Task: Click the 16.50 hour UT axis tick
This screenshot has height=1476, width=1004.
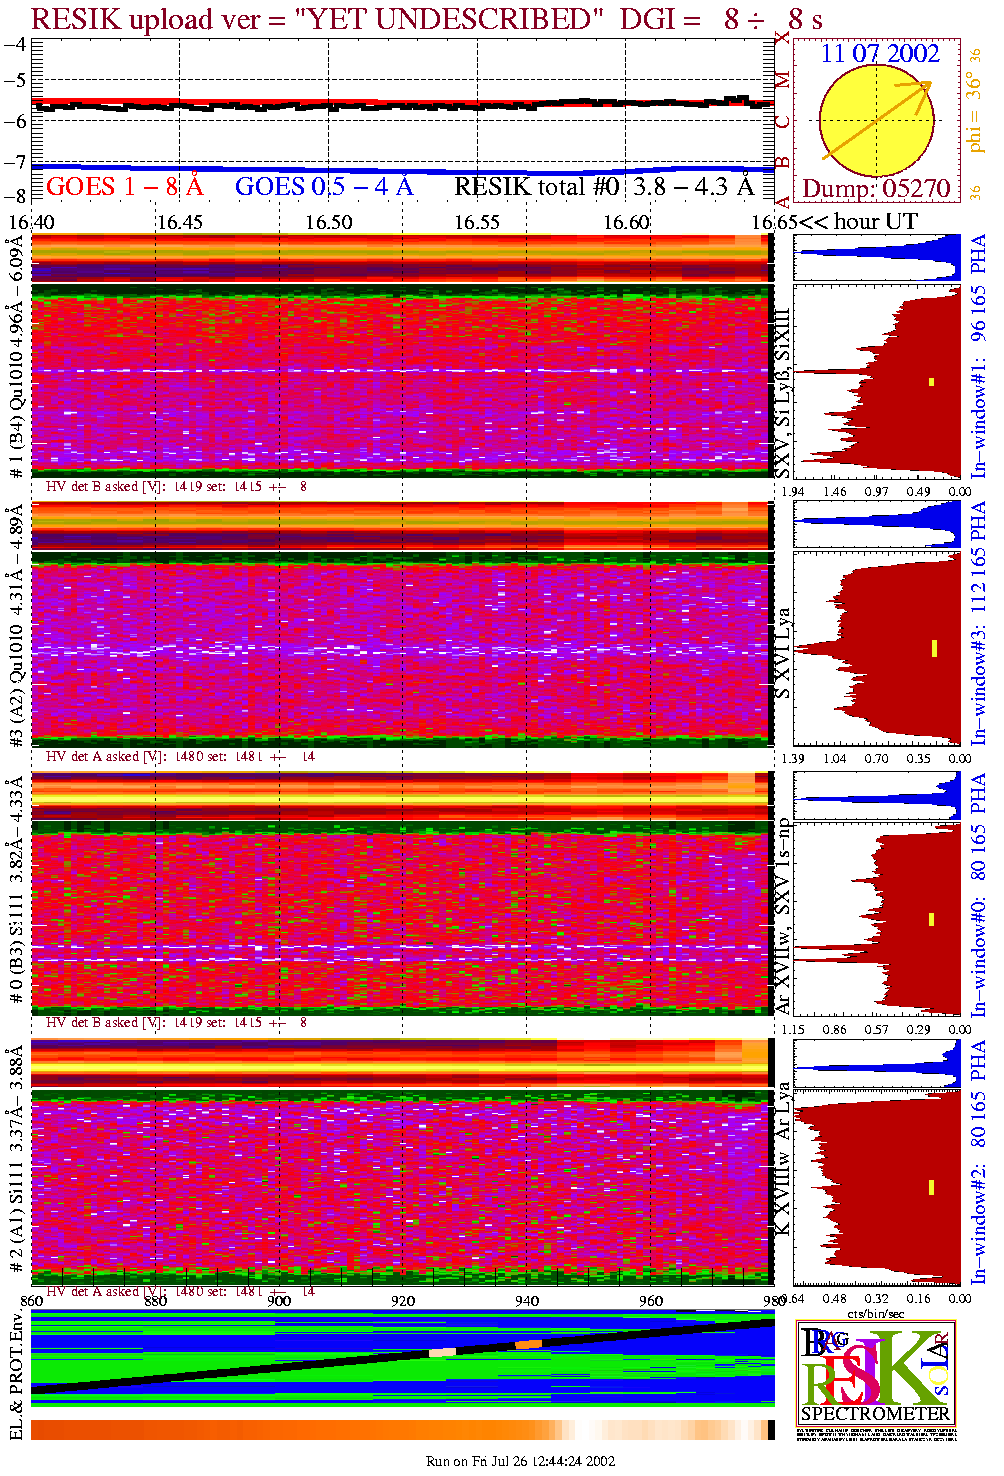Action: 328,222
